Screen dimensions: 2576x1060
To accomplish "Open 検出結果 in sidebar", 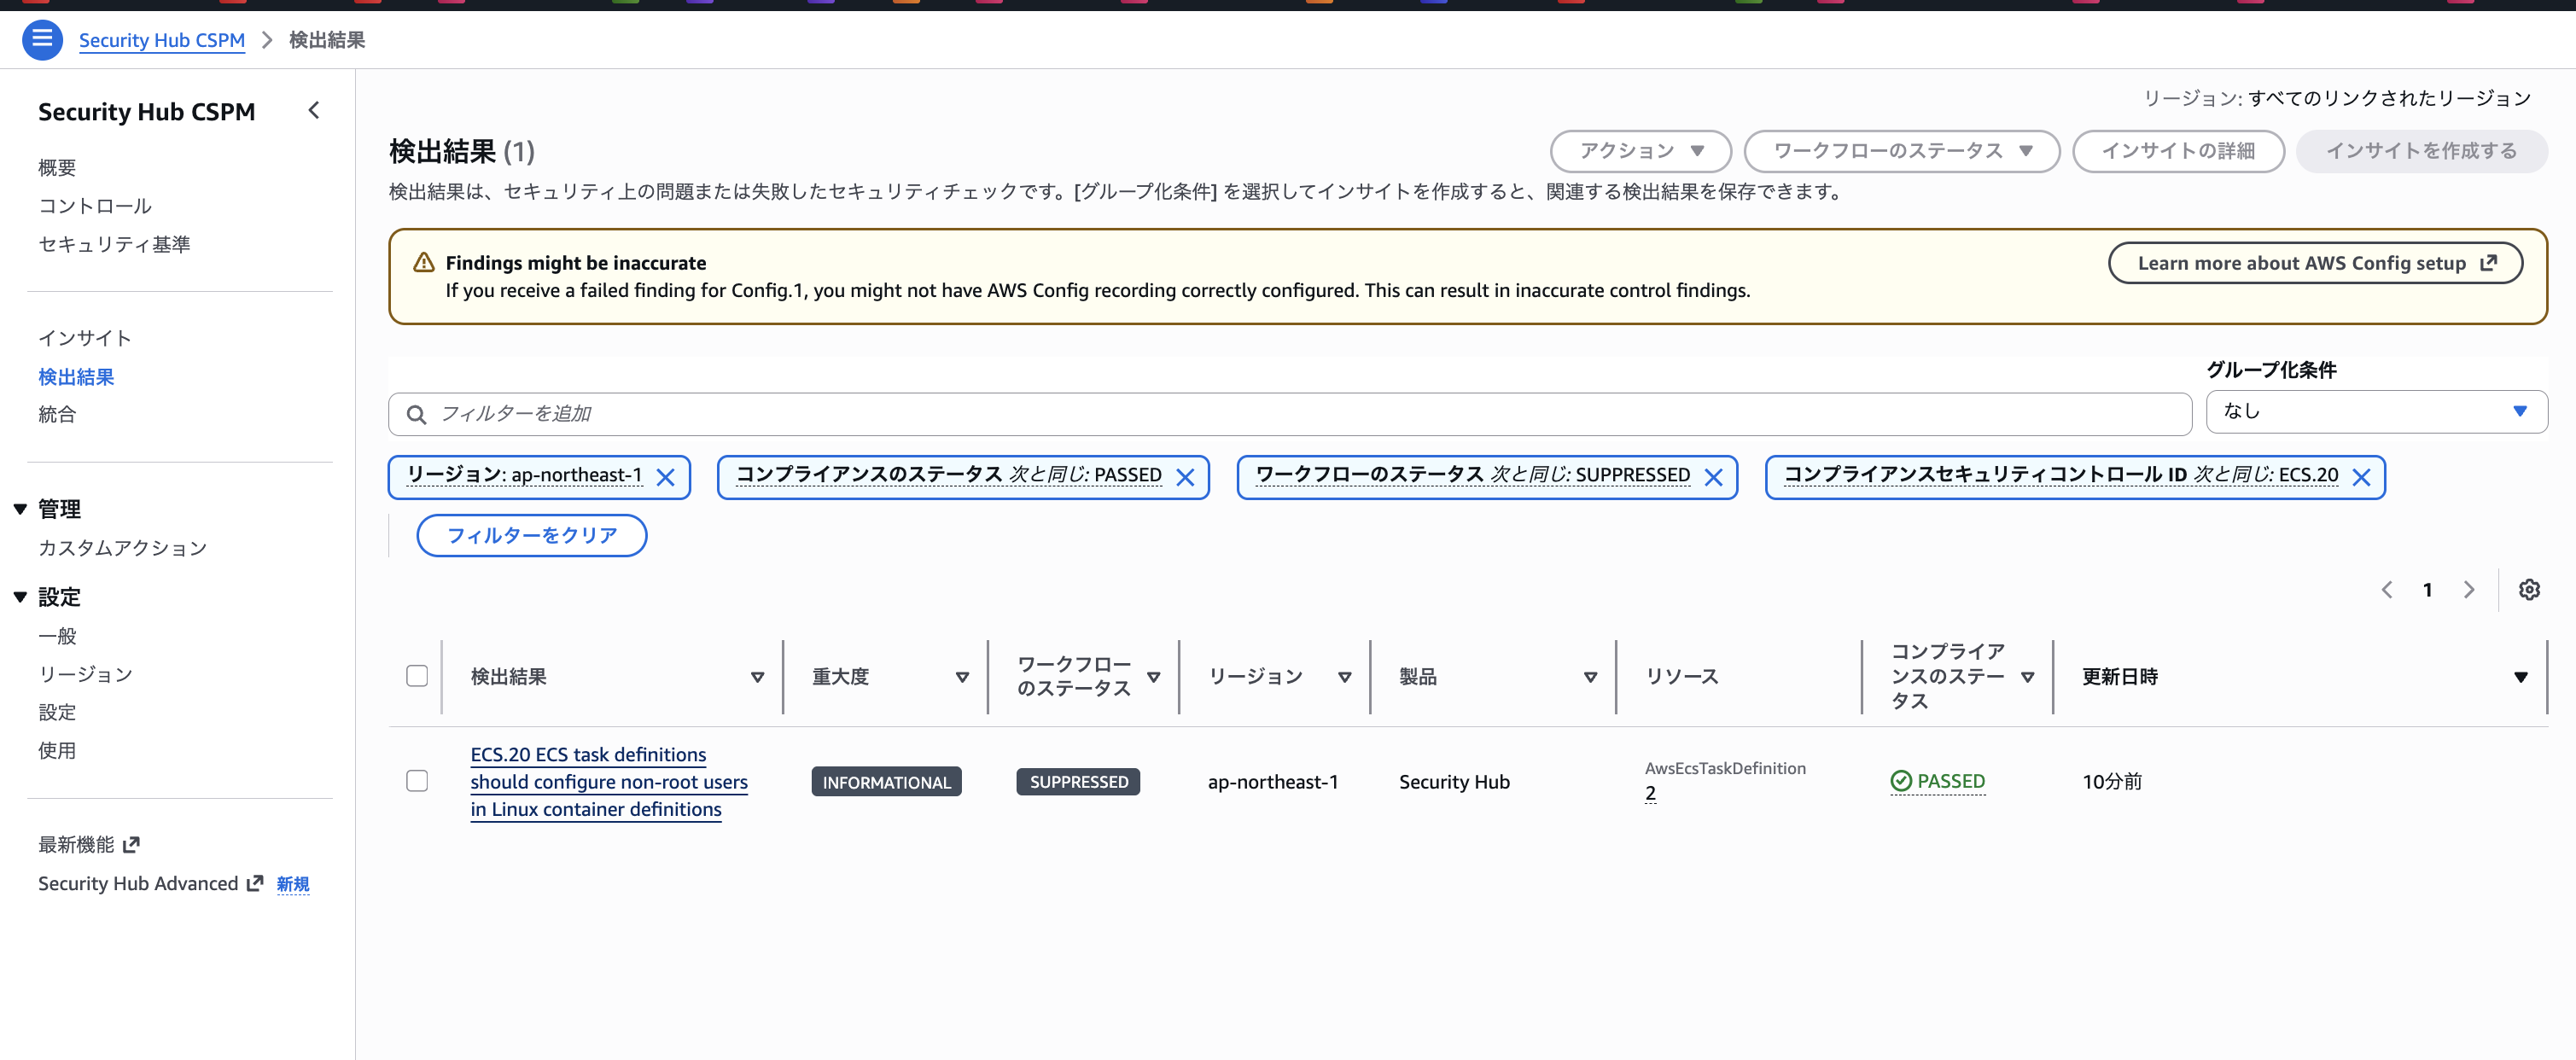I will (x=76, y=377).
